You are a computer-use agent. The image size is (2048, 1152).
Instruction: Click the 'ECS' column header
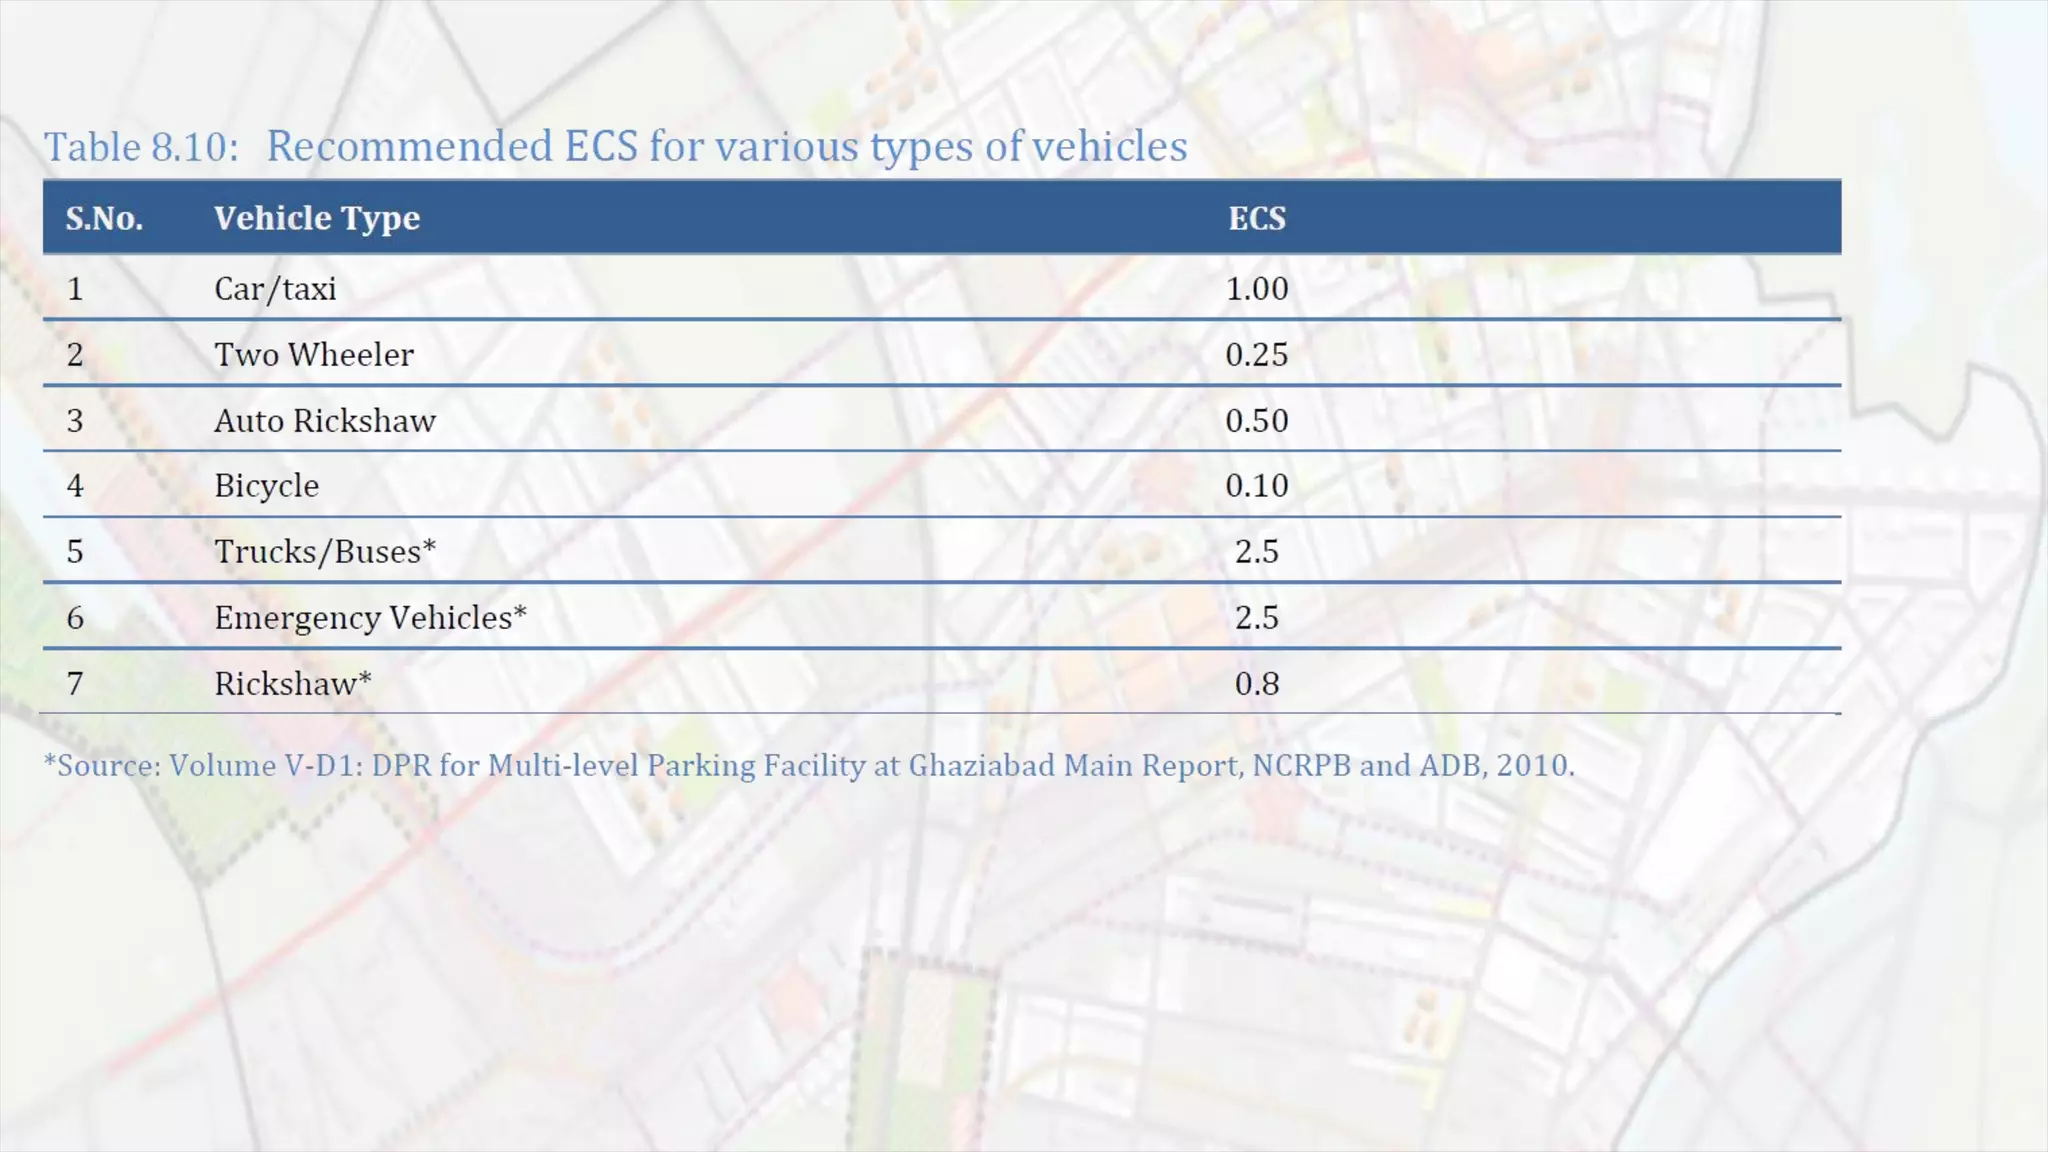pyautogui.click(x=1256, y=218)
